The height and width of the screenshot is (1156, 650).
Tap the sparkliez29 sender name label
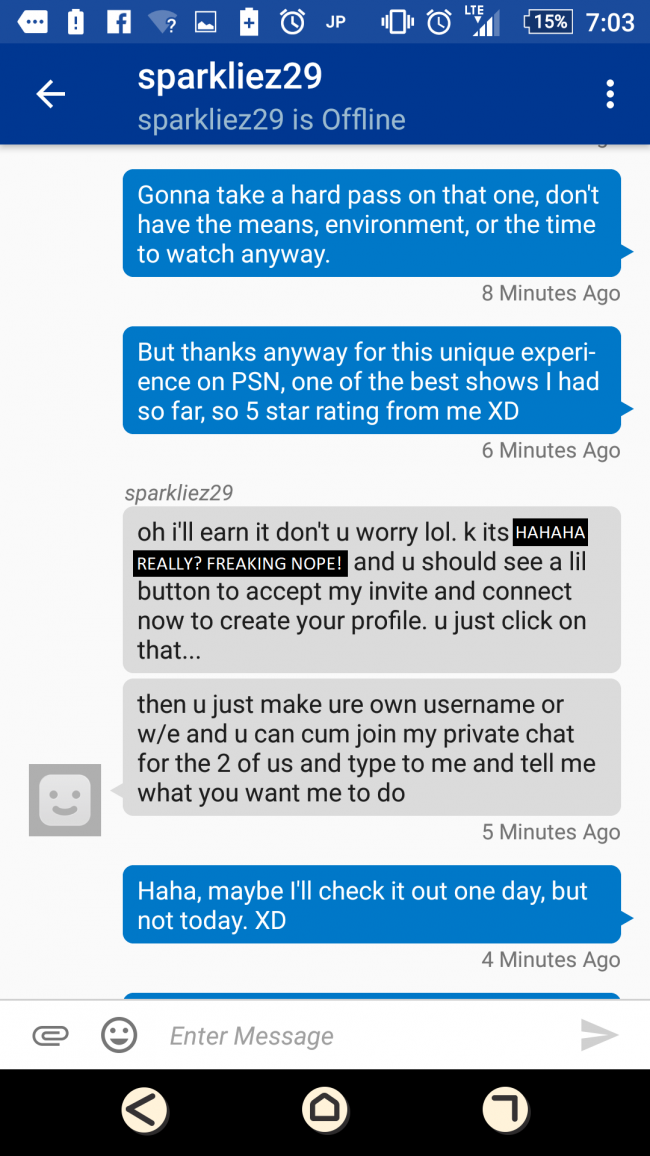point(179,492)
